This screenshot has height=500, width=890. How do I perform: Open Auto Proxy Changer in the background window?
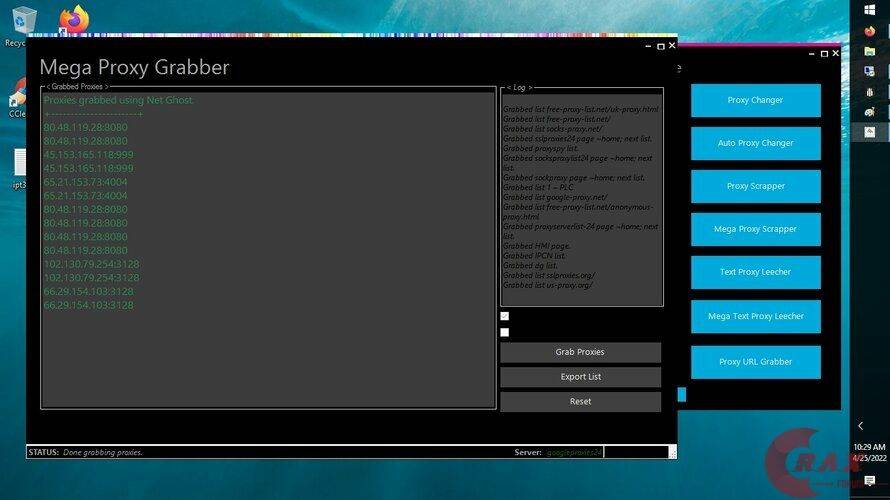click(x=755, y=143)
